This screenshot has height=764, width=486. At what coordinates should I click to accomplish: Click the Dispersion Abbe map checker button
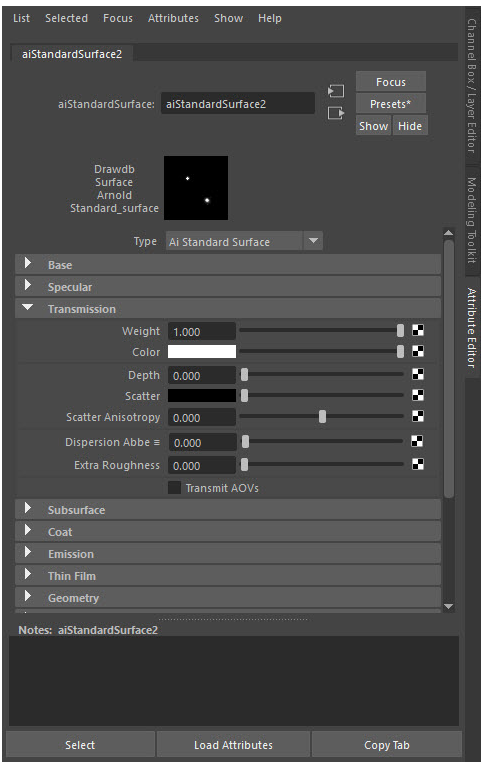(417, 441)
